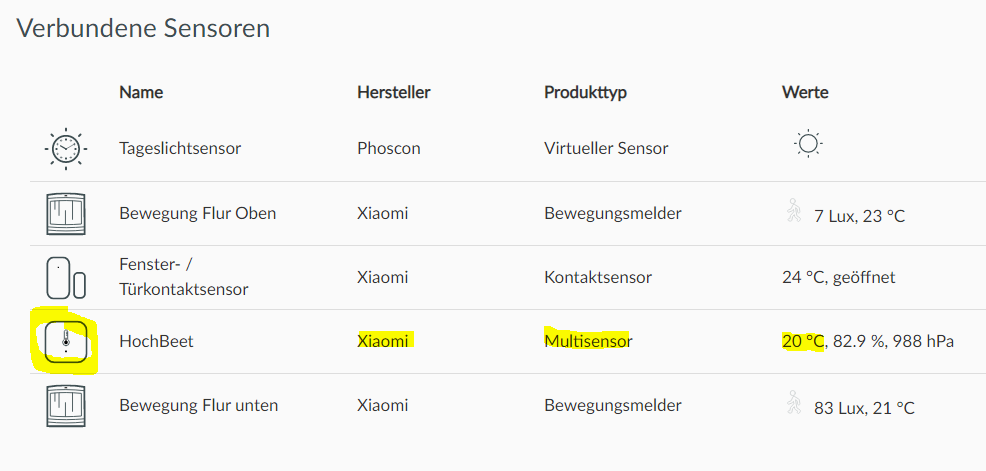Open the Bewegung Flur Oben entry
This screenshot has width=986, height=471.
pos(197,213)
